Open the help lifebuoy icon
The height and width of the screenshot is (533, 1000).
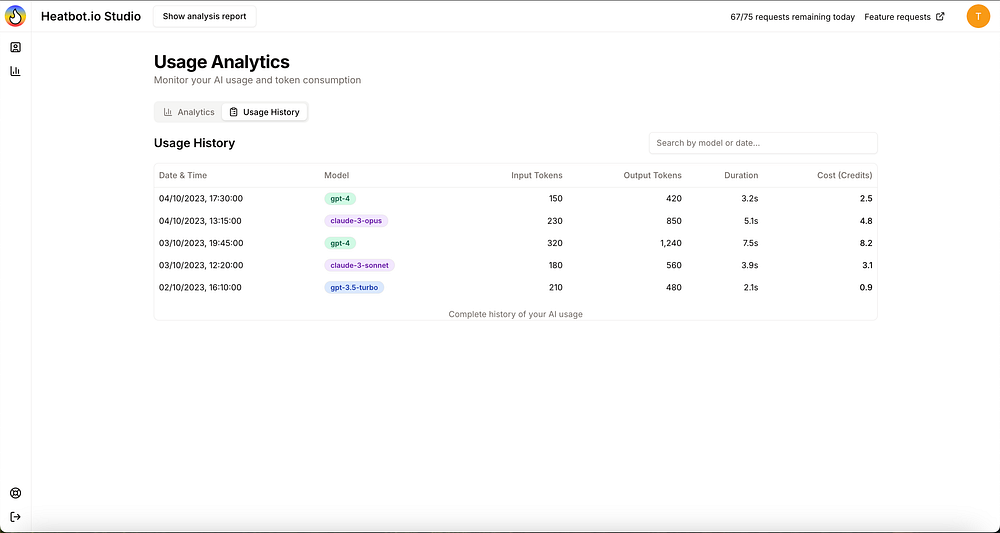click(x=15, y=493)
